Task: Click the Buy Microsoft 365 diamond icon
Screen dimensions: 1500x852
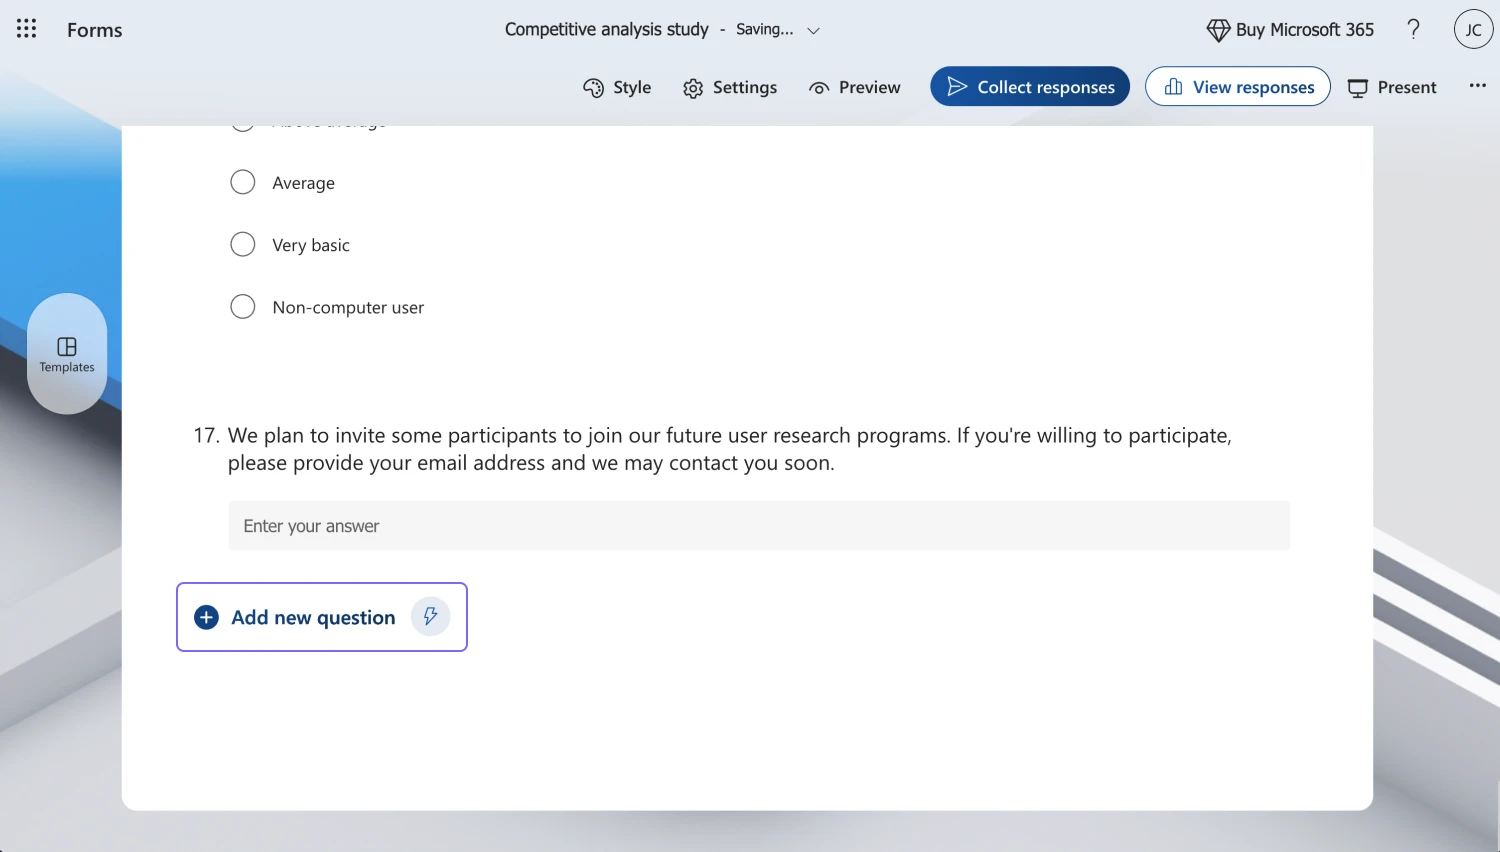Action: click(x=1218, y=30)
